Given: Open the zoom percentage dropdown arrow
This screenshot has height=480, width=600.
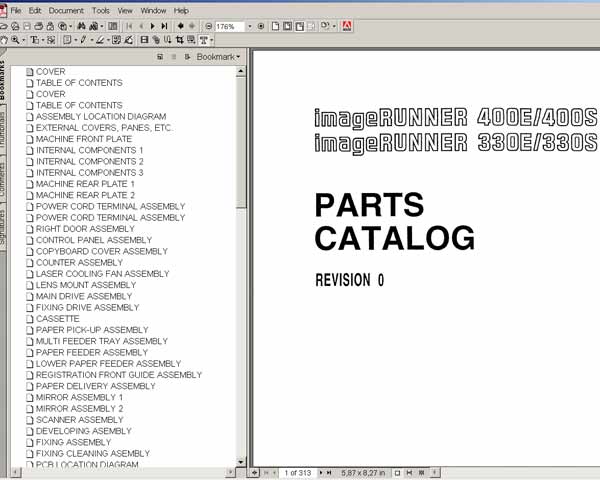Looking at the screenshot, I should [250, 26].
